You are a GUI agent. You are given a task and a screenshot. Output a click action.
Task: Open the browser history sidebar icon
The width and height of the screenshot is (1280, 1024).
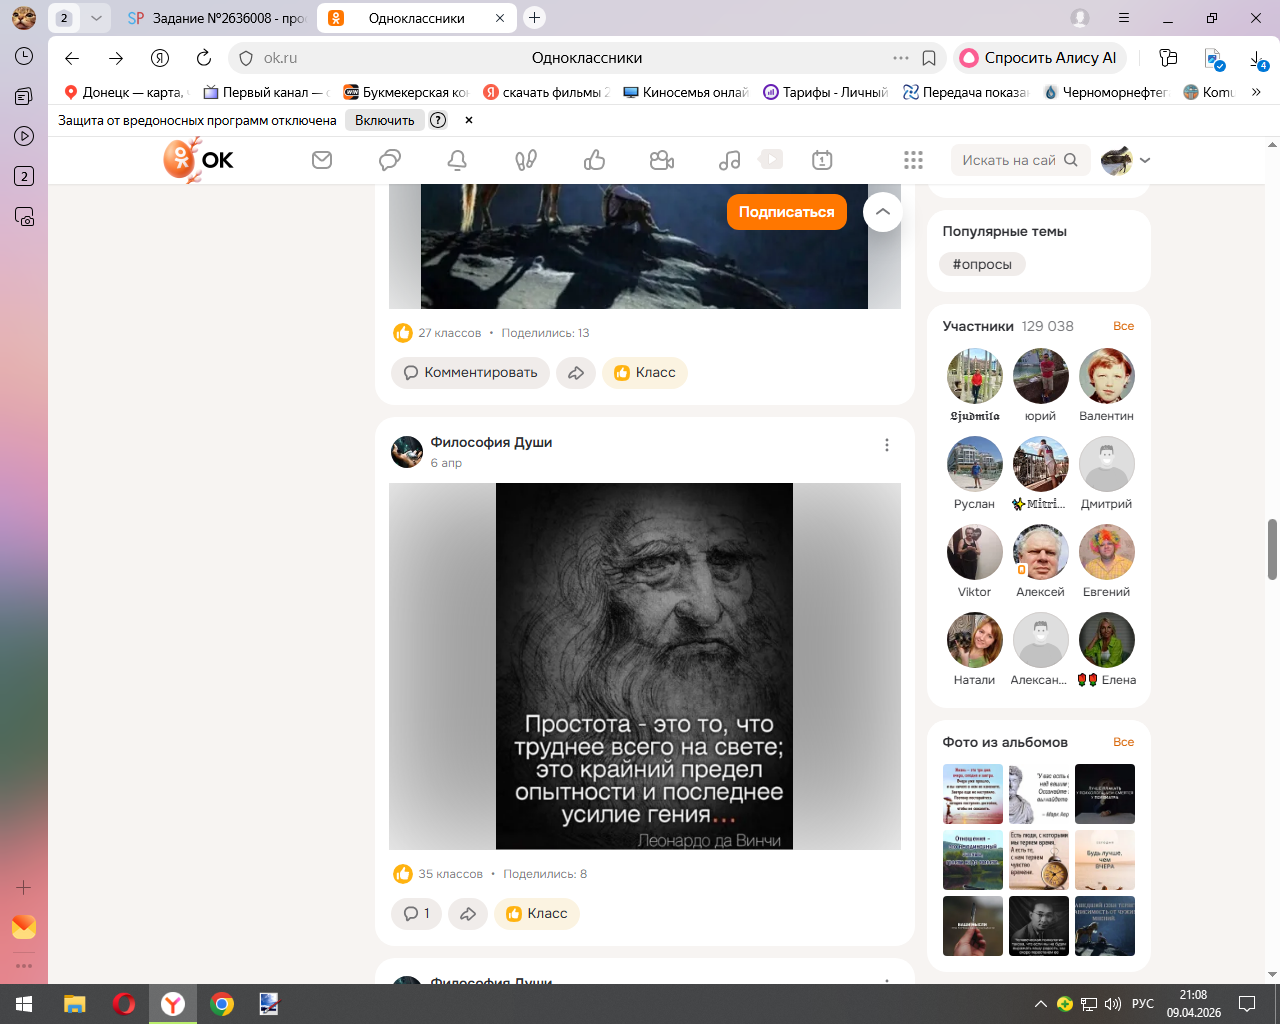pos(24,56)
